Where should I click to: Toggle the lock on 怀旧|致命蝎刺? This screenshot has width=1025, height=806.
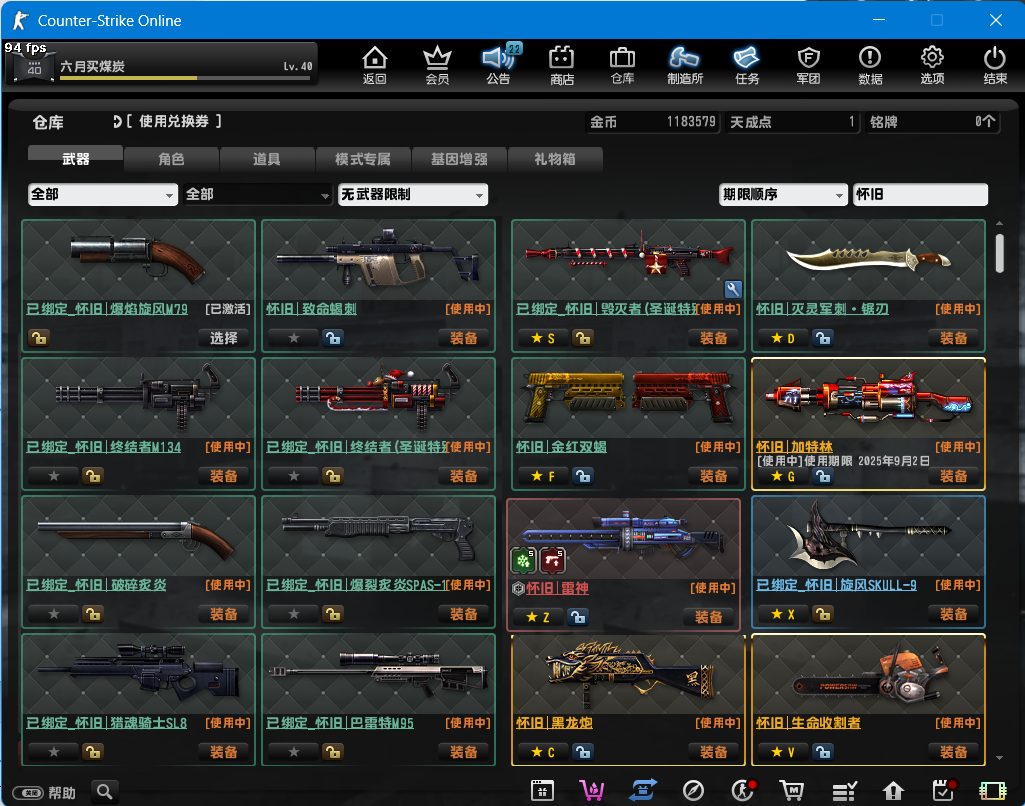[333, 338]
